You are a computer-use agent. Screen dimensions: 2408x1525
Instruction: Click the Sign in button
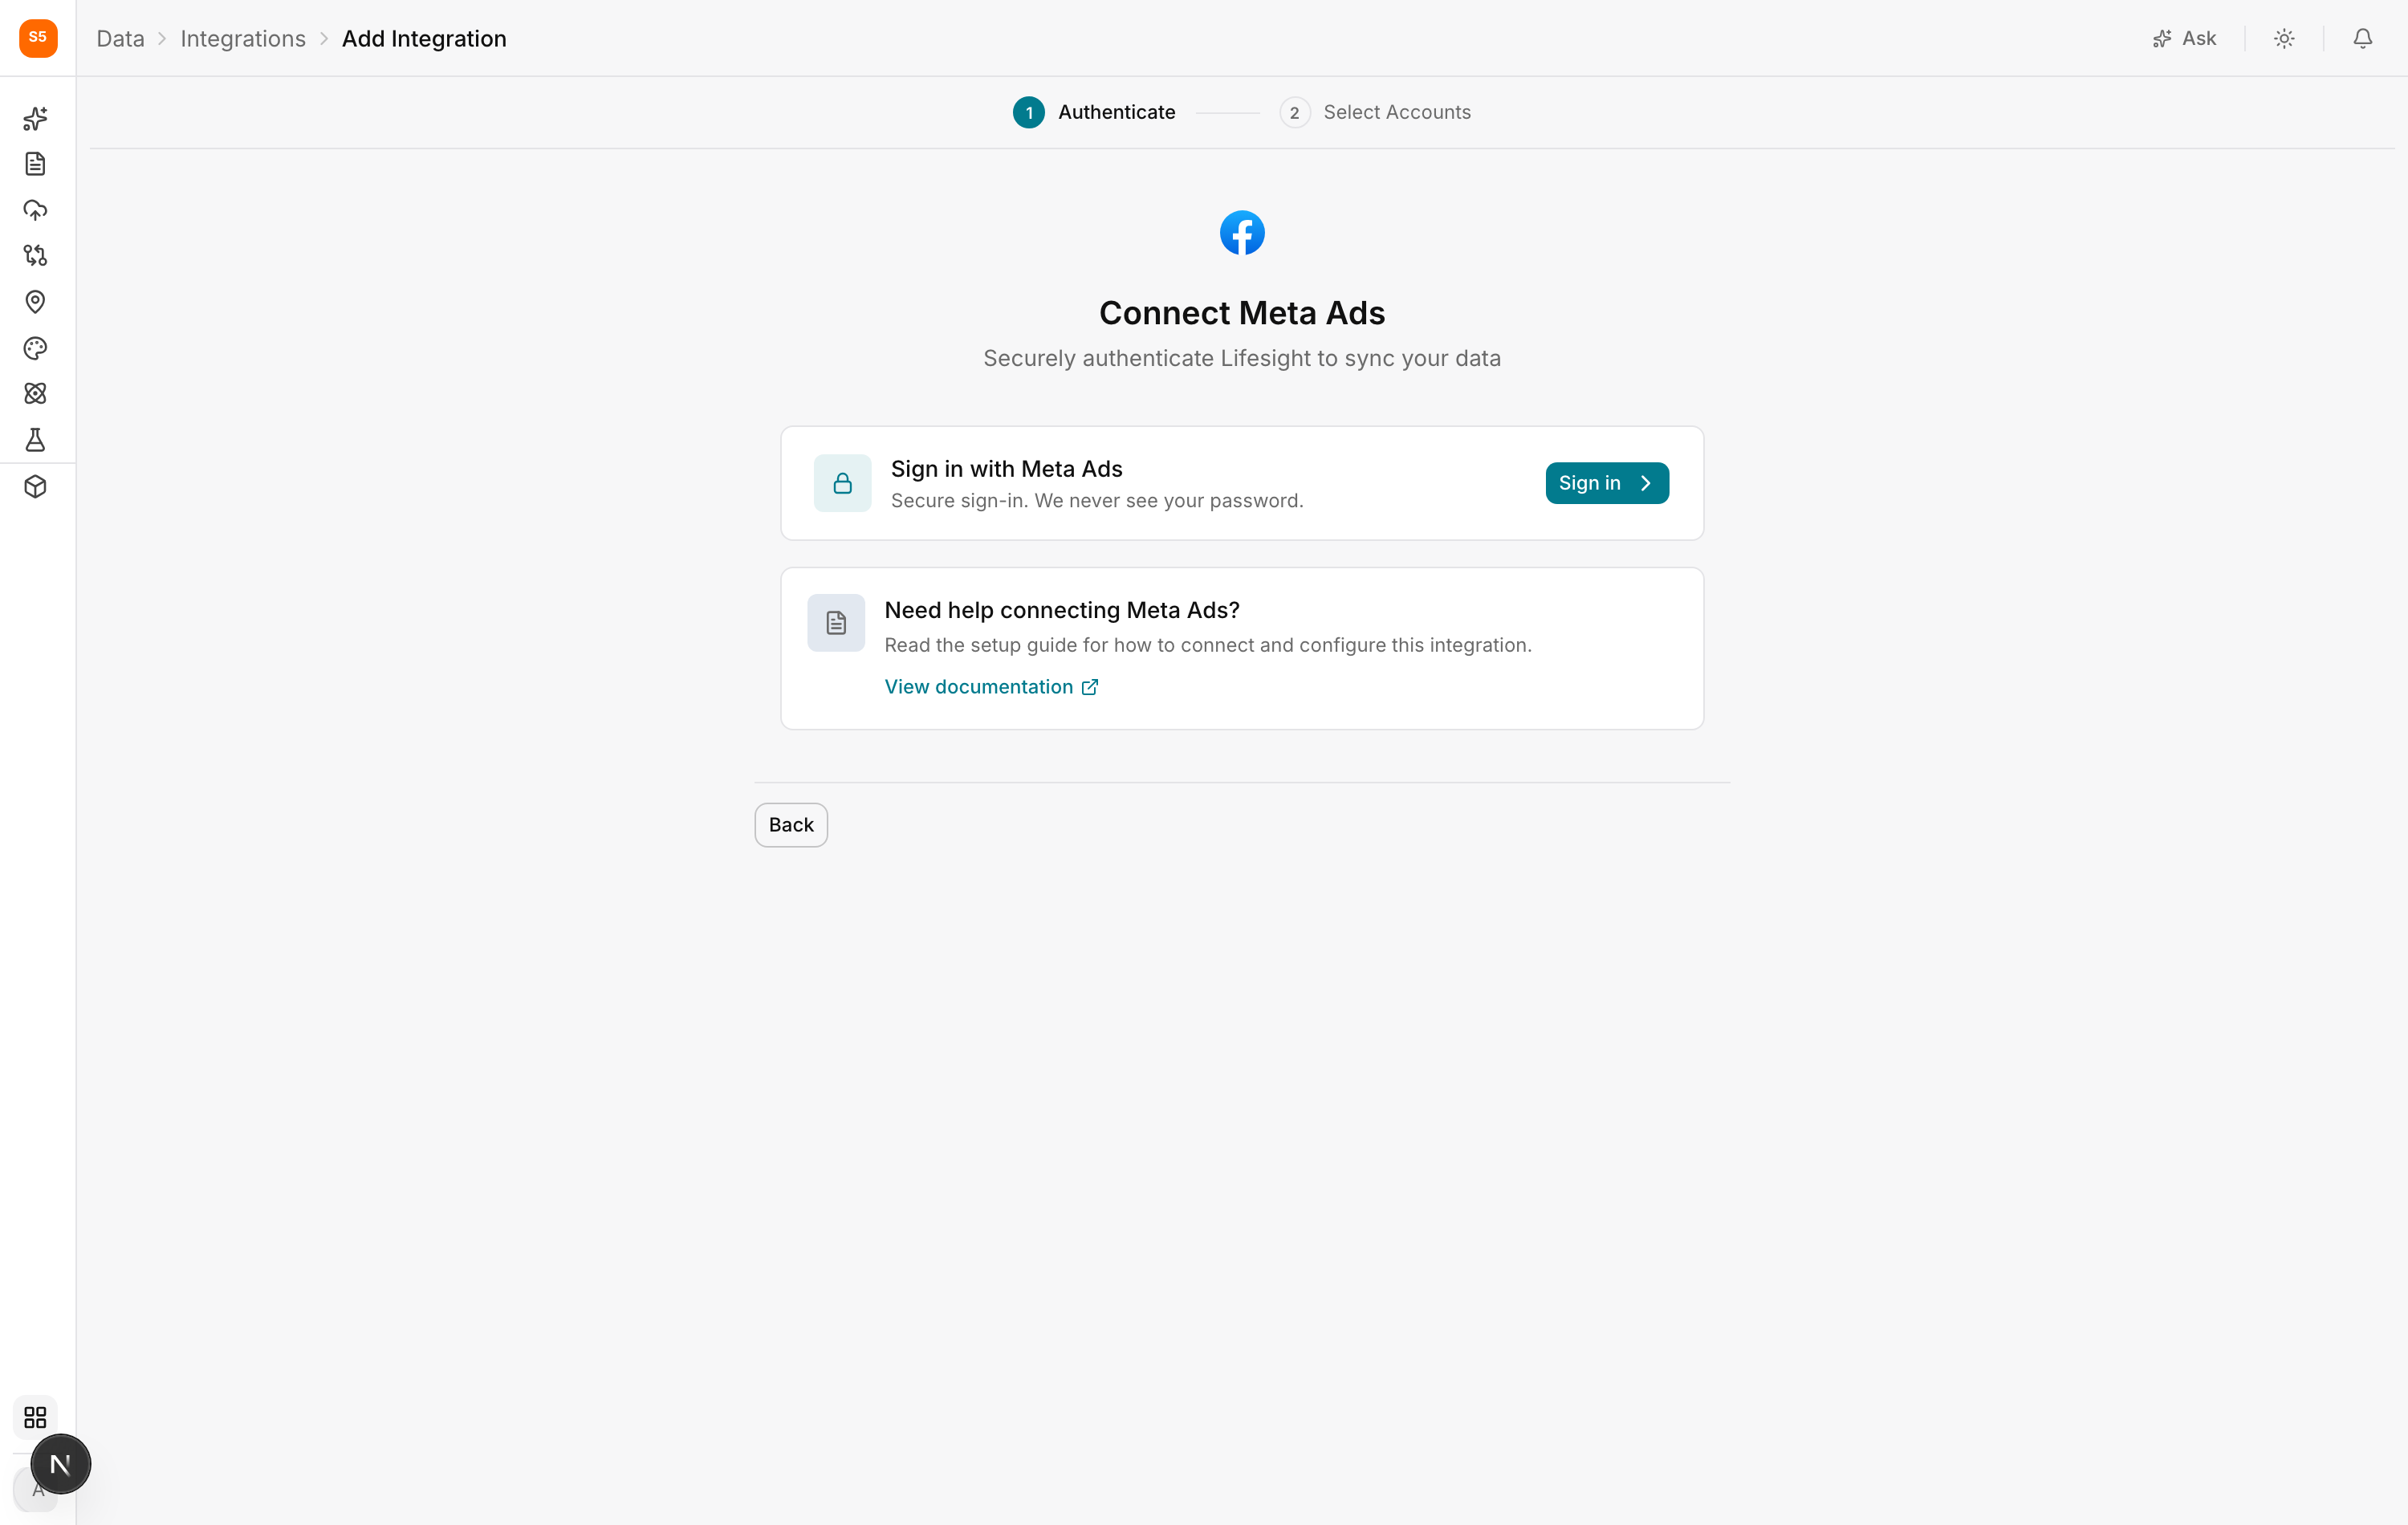(x=1607, y=483)
